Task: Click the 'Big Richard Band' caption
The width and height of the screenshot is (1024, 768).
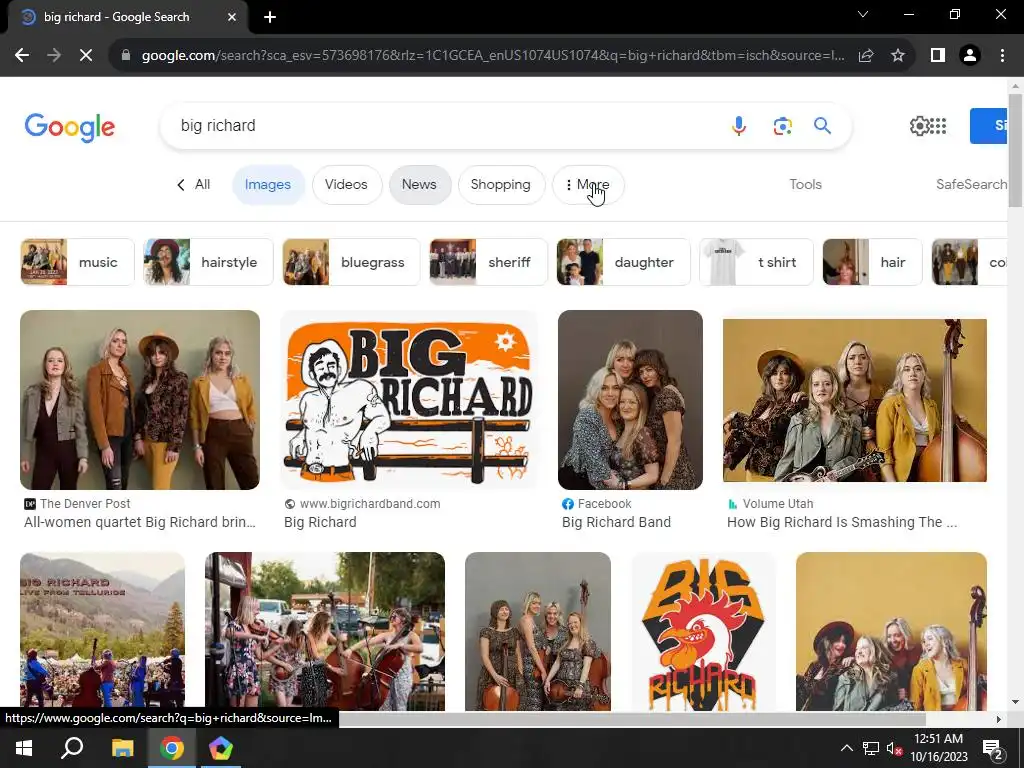Action: pyautogui.click(x=616, y=522)
